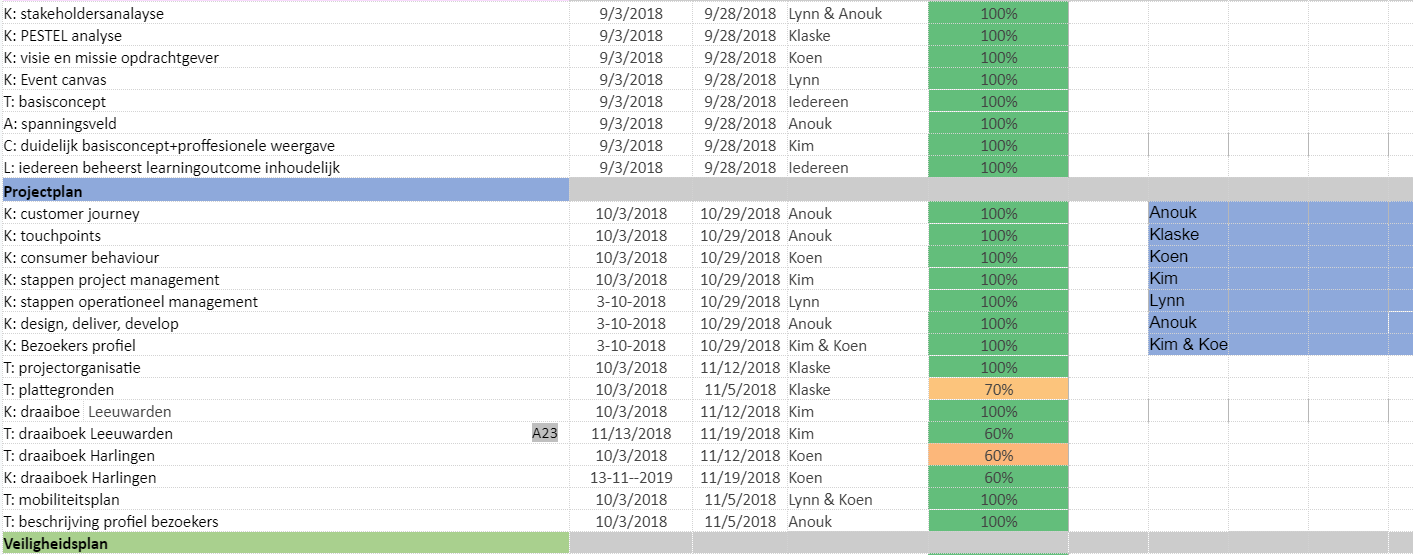The height and width of the screenshot is (555, 1413).
Task: Select the 11/13/2018 start date cell
Action: pos(631,434)
